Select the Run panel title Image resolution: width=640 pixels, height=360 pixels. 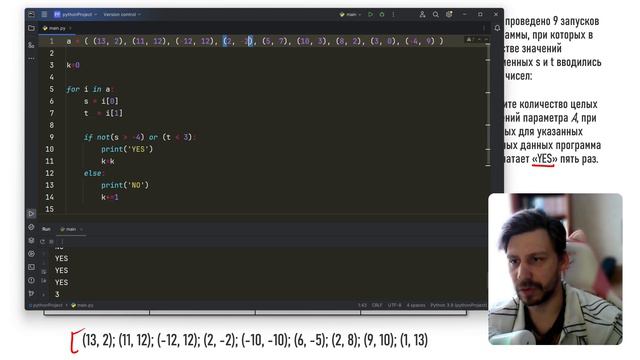coord(46,229)
